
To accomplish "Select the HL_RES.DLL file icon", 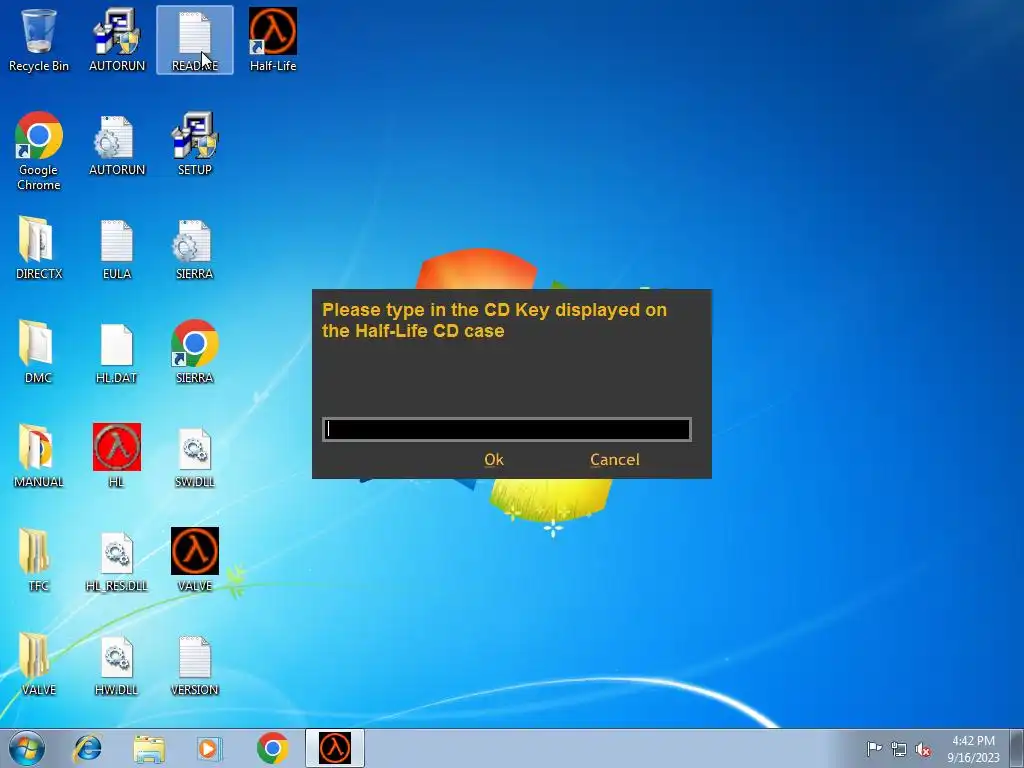I will 117,560.
